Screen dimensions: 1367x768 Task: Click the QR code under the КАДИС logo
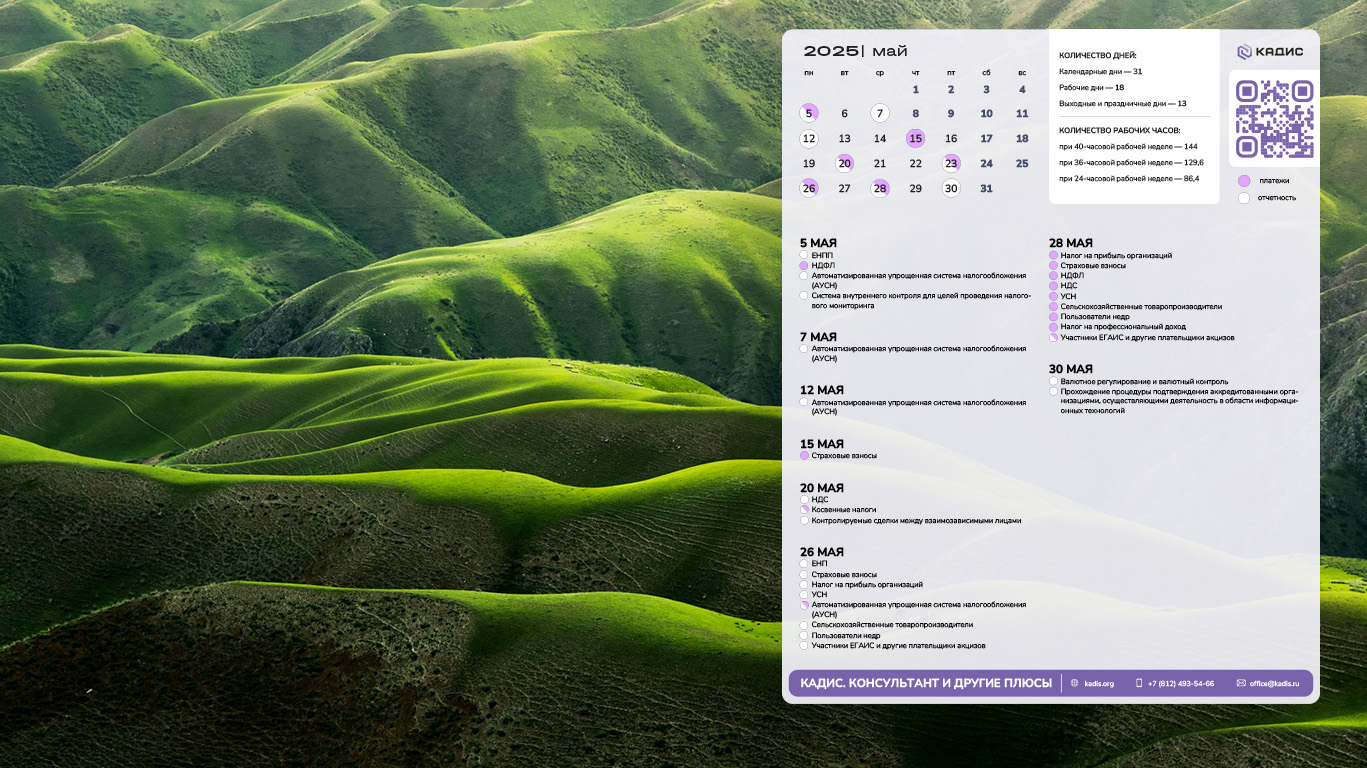(x=1274, y=119)
